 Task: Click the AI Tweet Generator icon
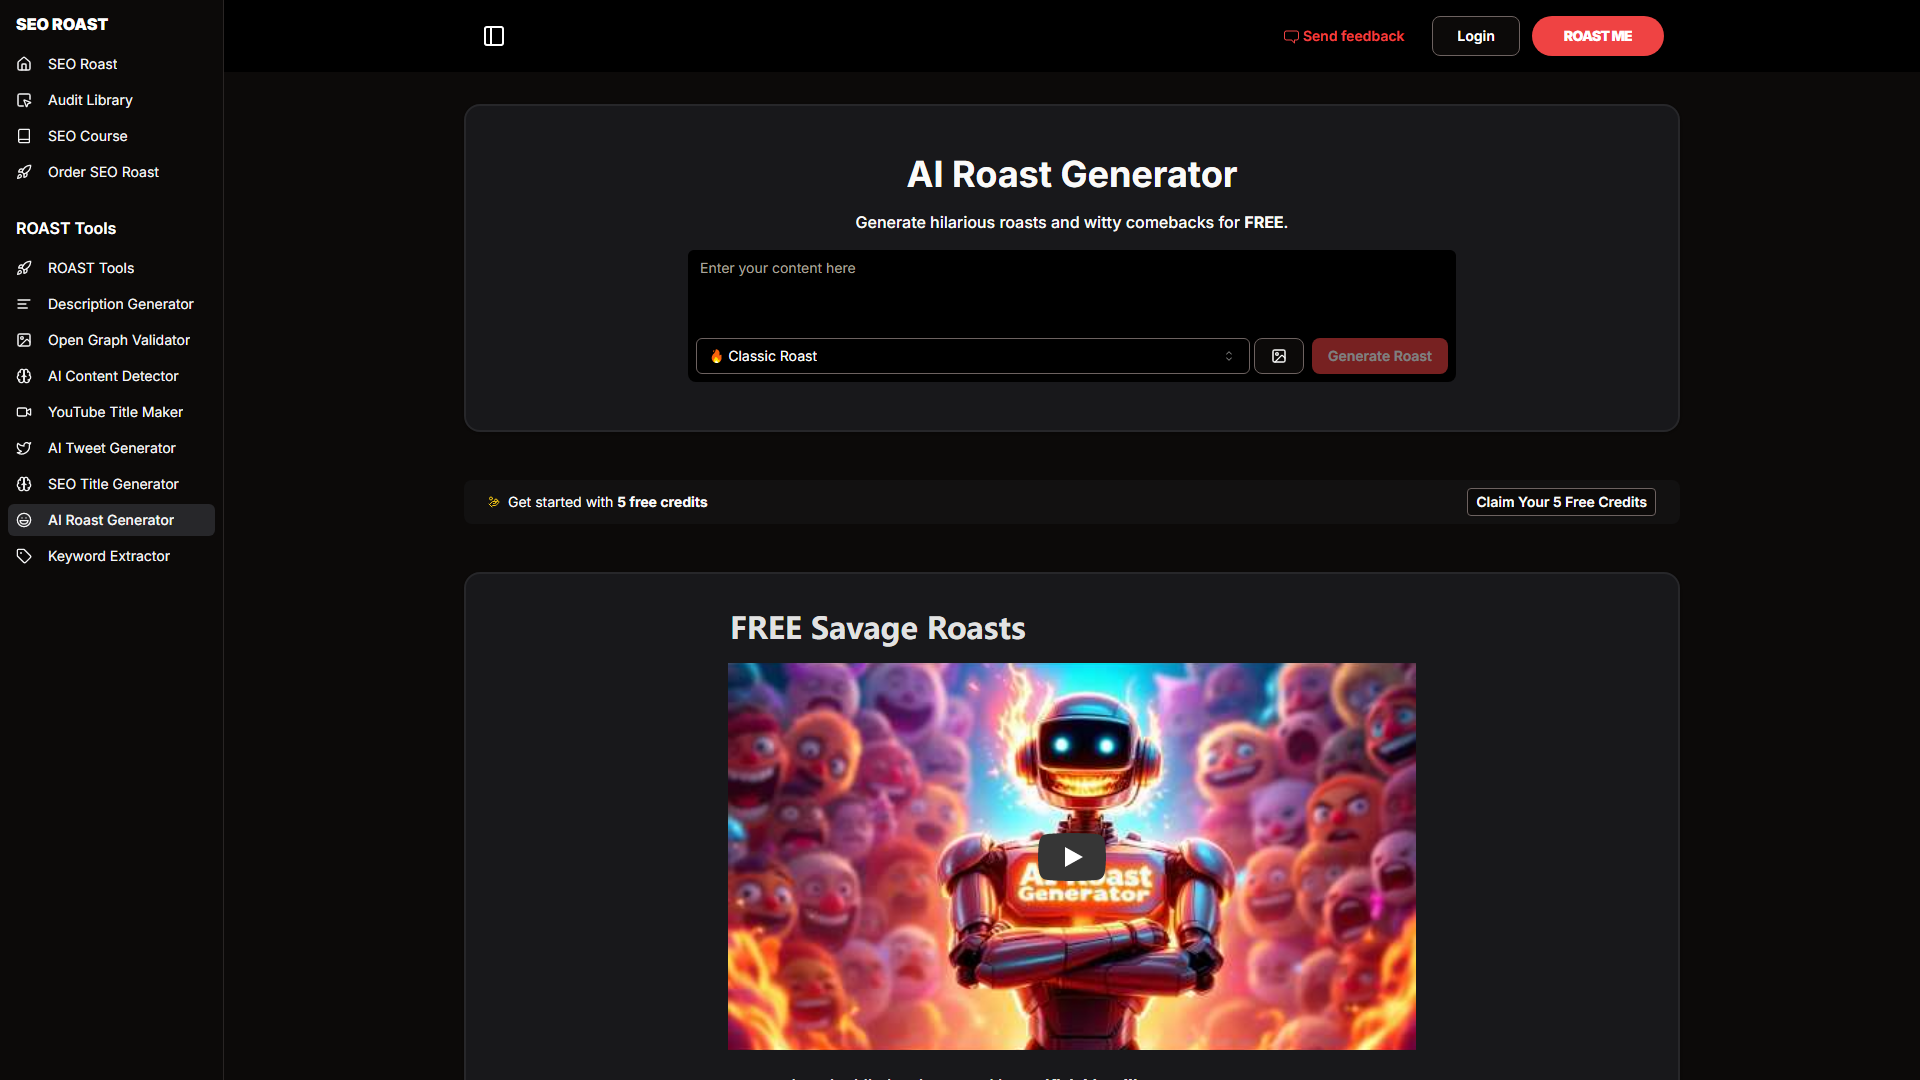click(x=24, y=447)
